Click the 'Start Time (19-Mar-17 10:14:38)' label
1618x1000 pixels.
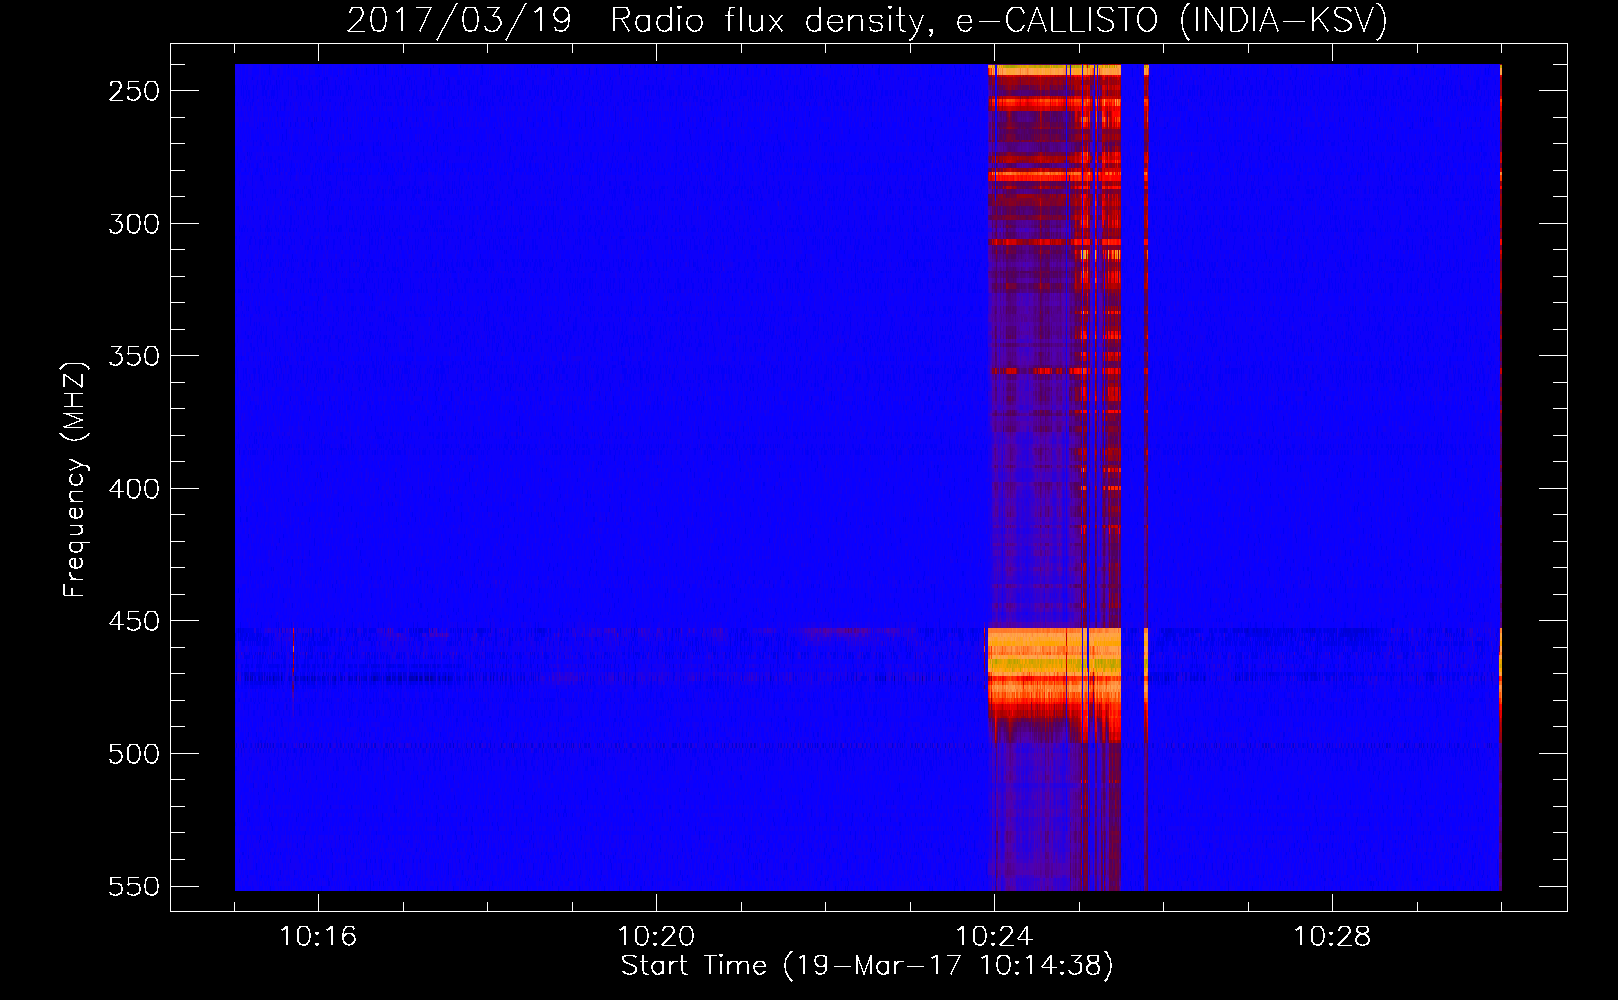pos(867,966)
